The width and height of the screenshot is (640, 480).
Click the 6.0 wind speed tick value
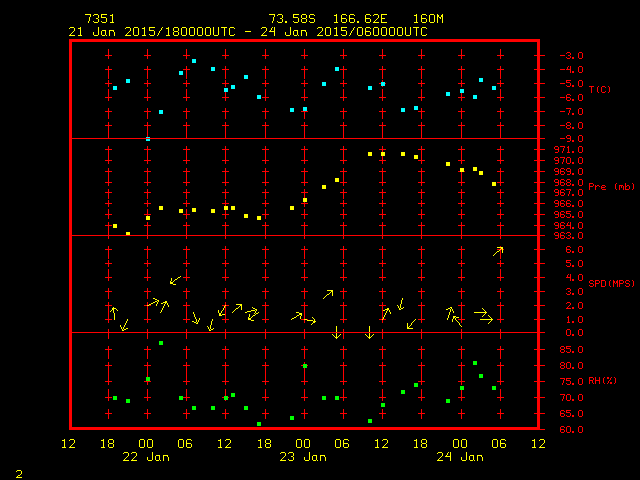[x=574, y=250]
